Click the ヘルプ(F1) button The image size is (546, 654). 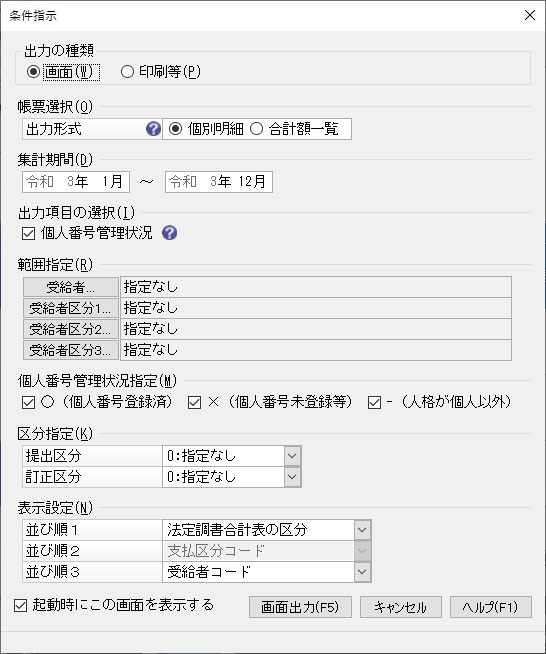[x=491, y=607]
